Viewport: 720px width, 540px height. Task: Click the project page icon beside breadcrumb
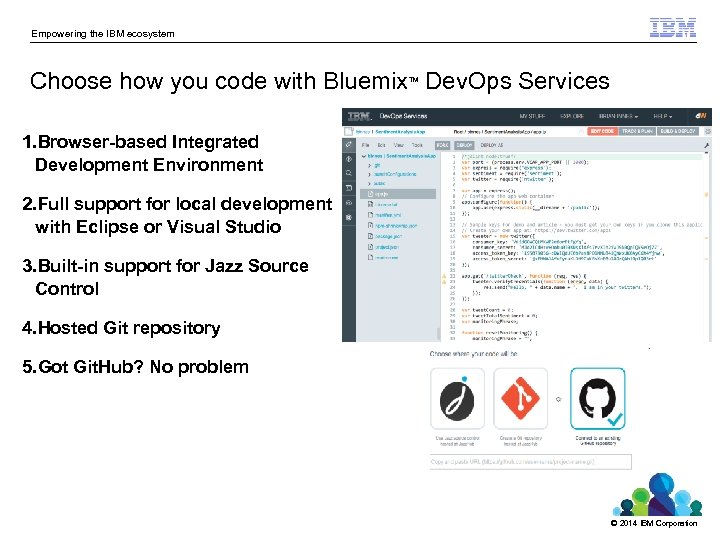point(349,131)
